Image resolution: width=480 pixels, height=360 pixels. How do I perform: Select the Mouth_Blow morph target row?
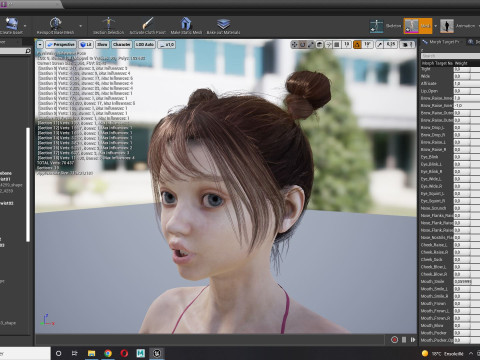tap(450, 326)
